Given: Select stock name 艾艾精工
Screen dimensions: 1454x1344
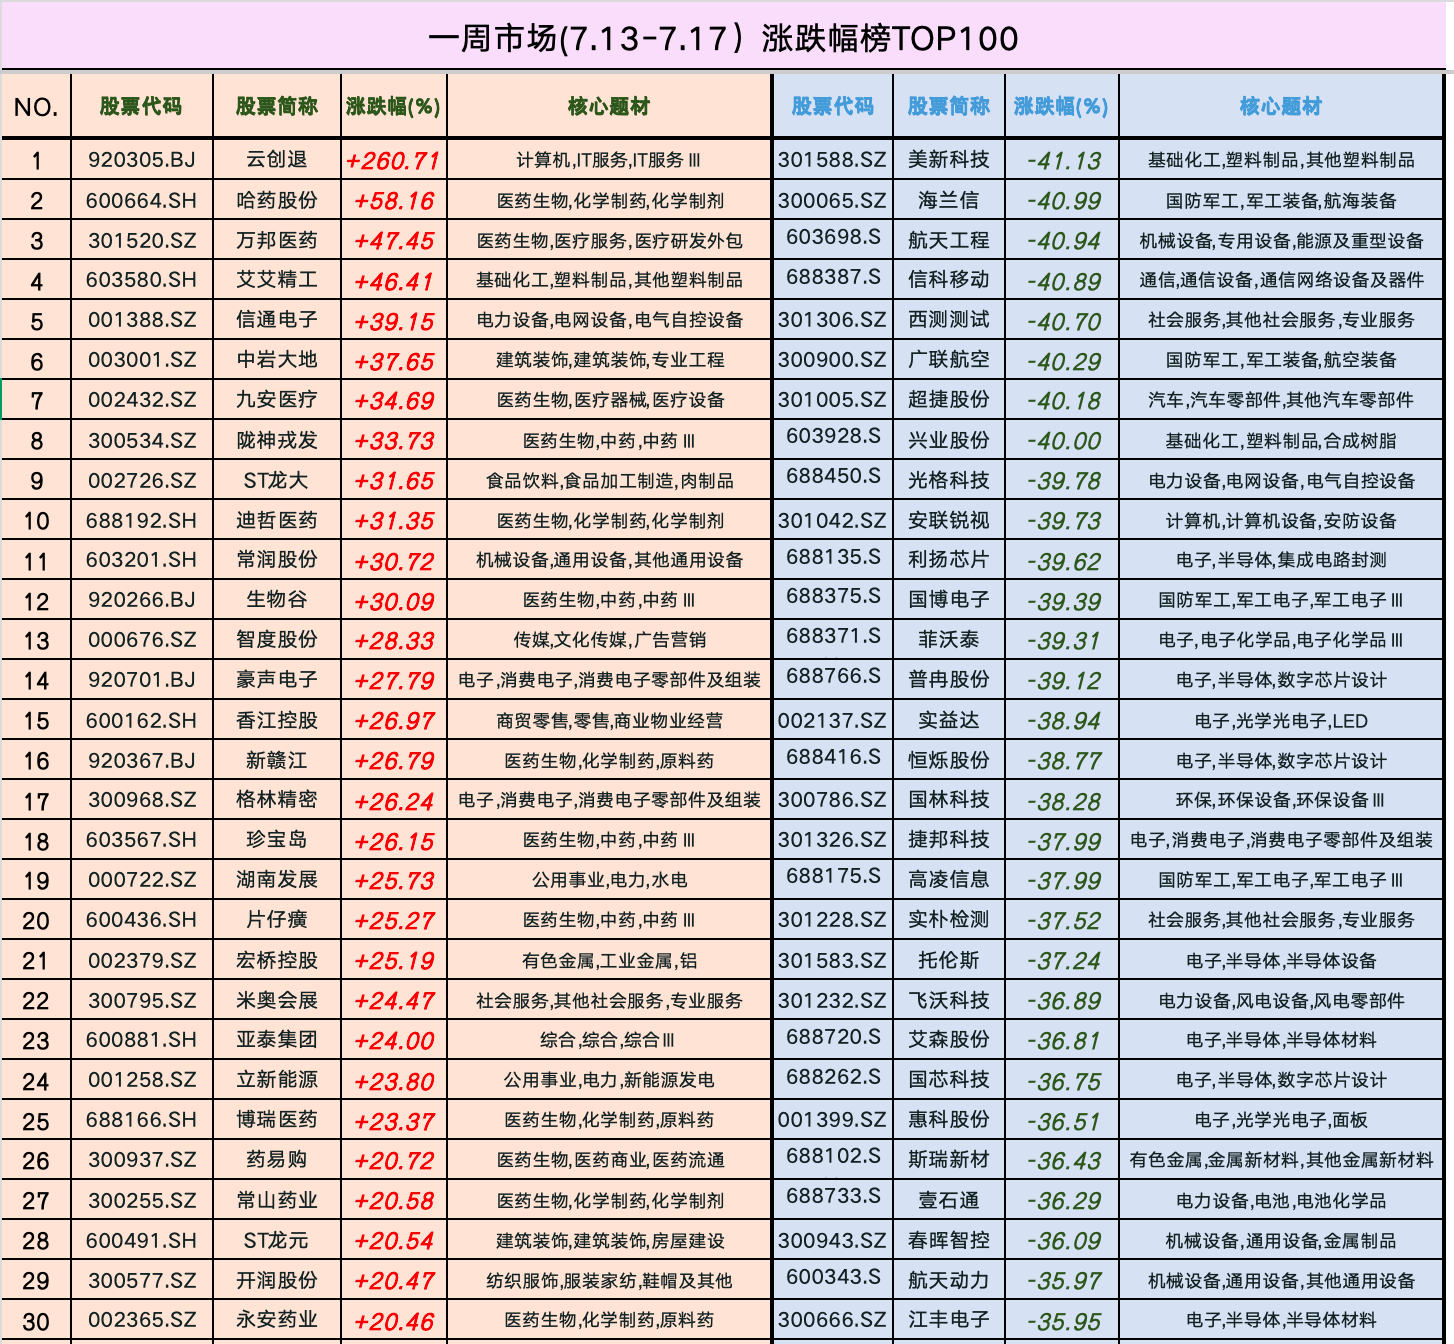Looking at the screenshot, I should click(277, 280).
